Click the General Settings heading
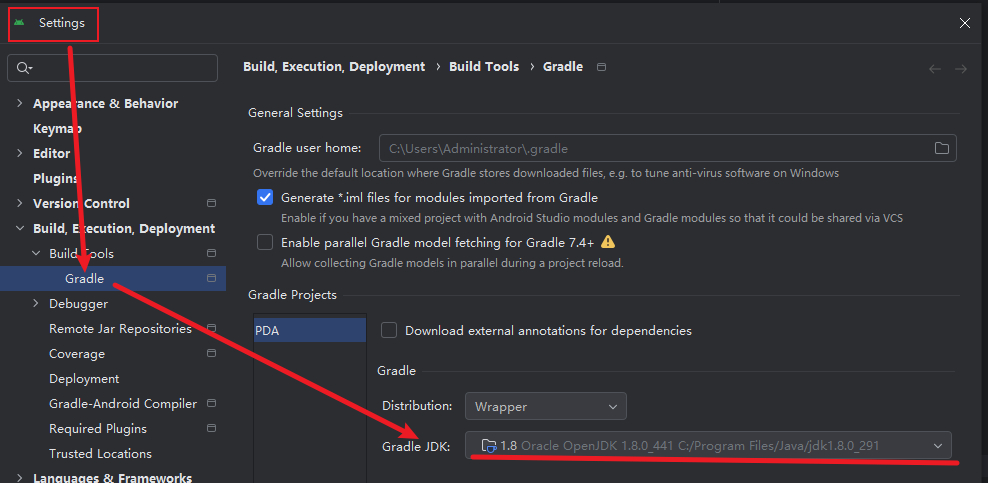The height and width of the screenshot is (483, 988). 296,113
